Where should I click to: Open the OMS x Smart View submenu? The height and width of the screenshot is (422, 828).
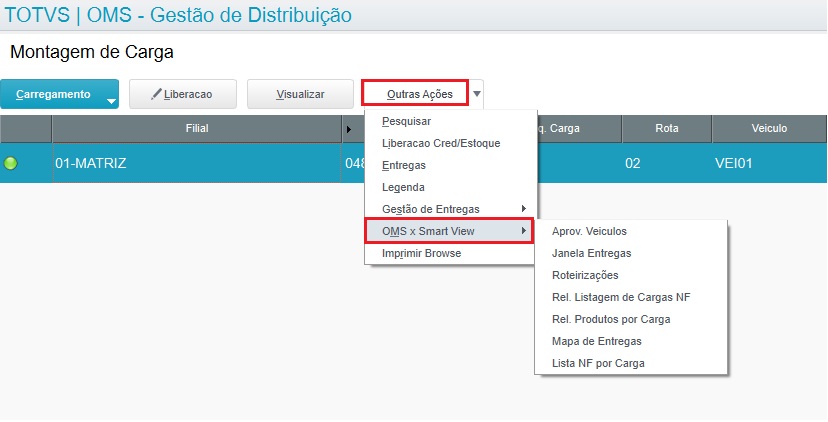(449, 231)
